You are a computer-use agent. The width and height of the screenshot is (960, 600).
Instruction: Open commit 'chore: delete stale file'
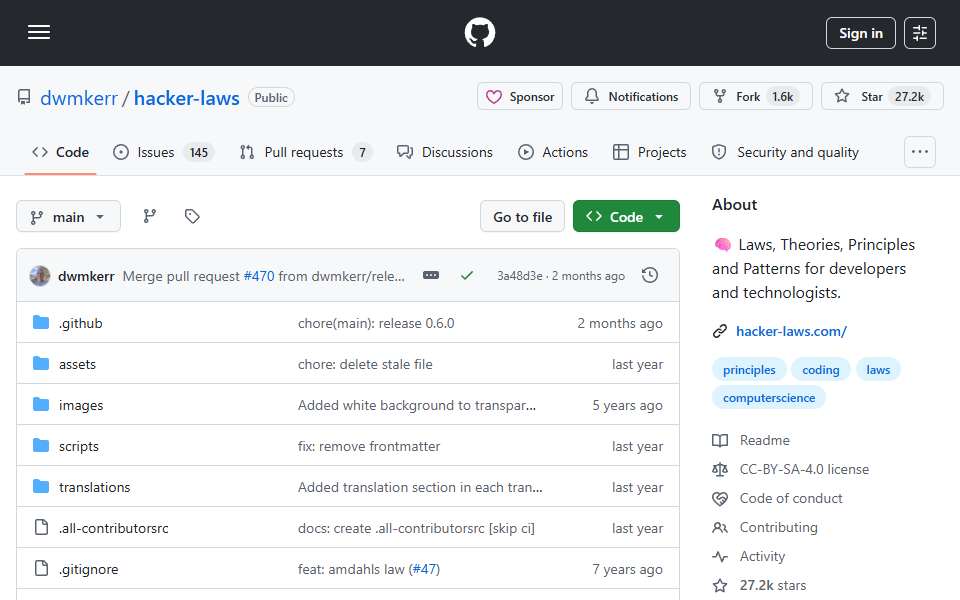pos(365,364)
